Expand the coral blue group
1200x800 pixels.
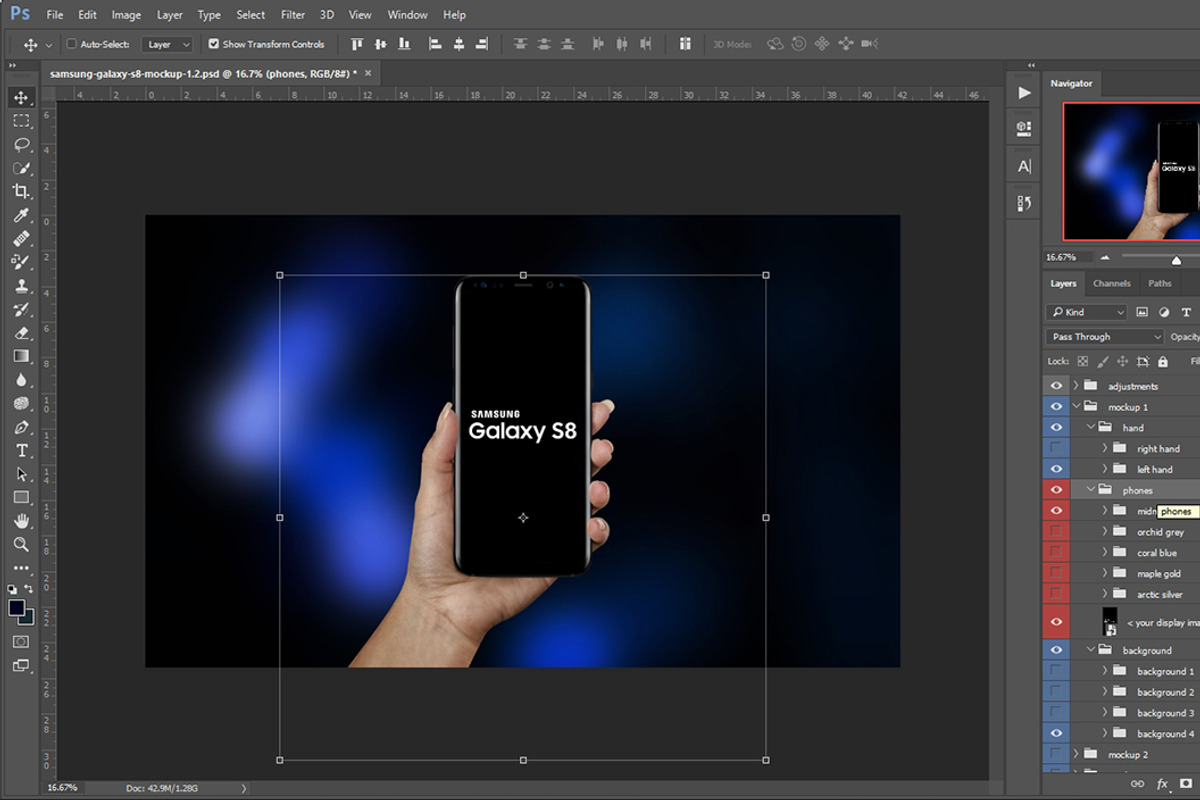coord(1105,552)
